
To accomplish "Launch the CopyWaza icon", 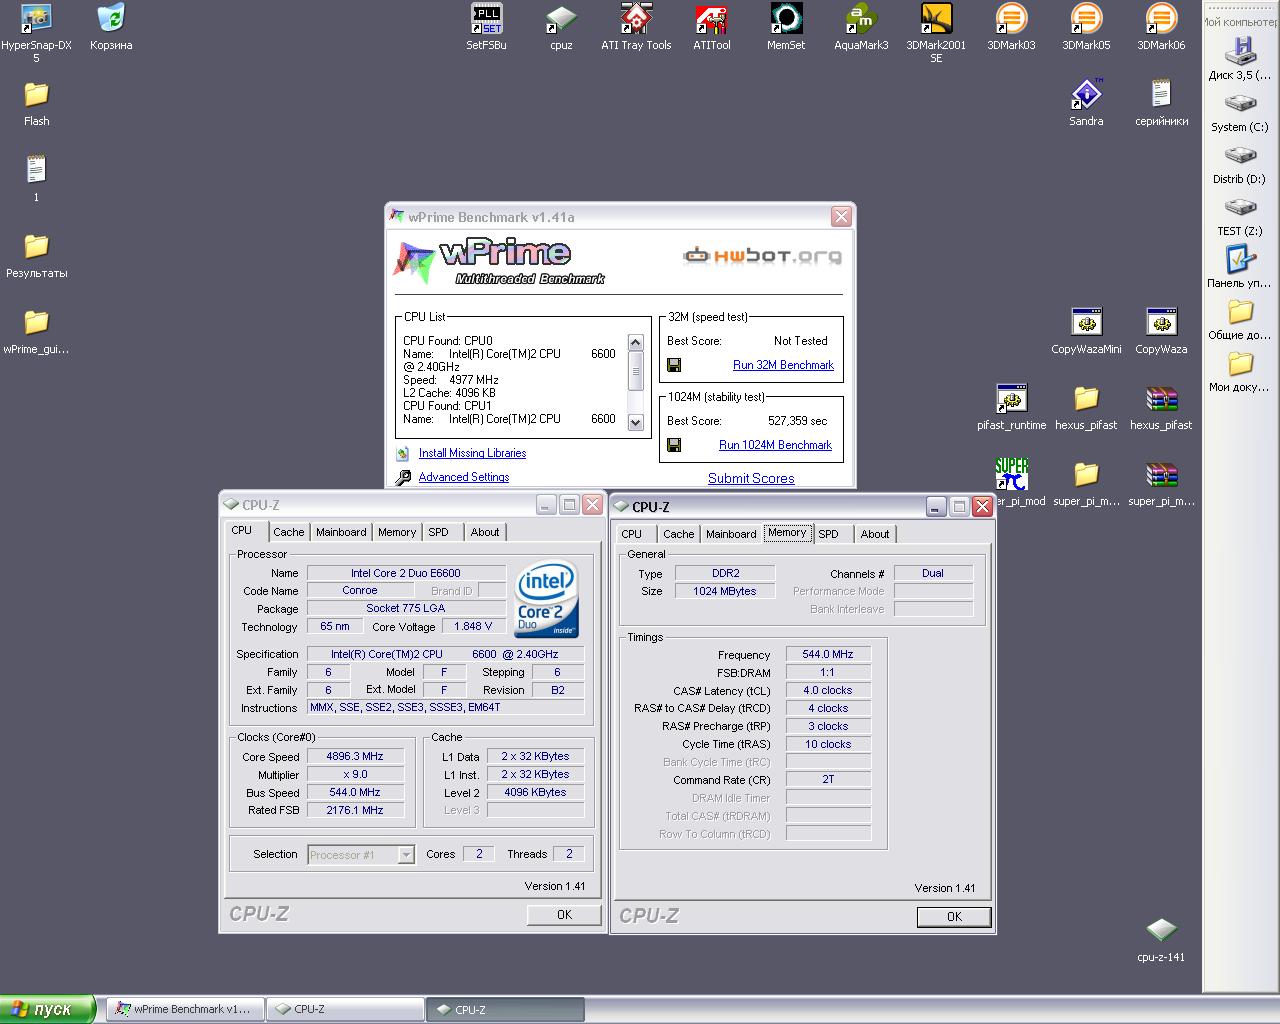I will point(1161,322).
